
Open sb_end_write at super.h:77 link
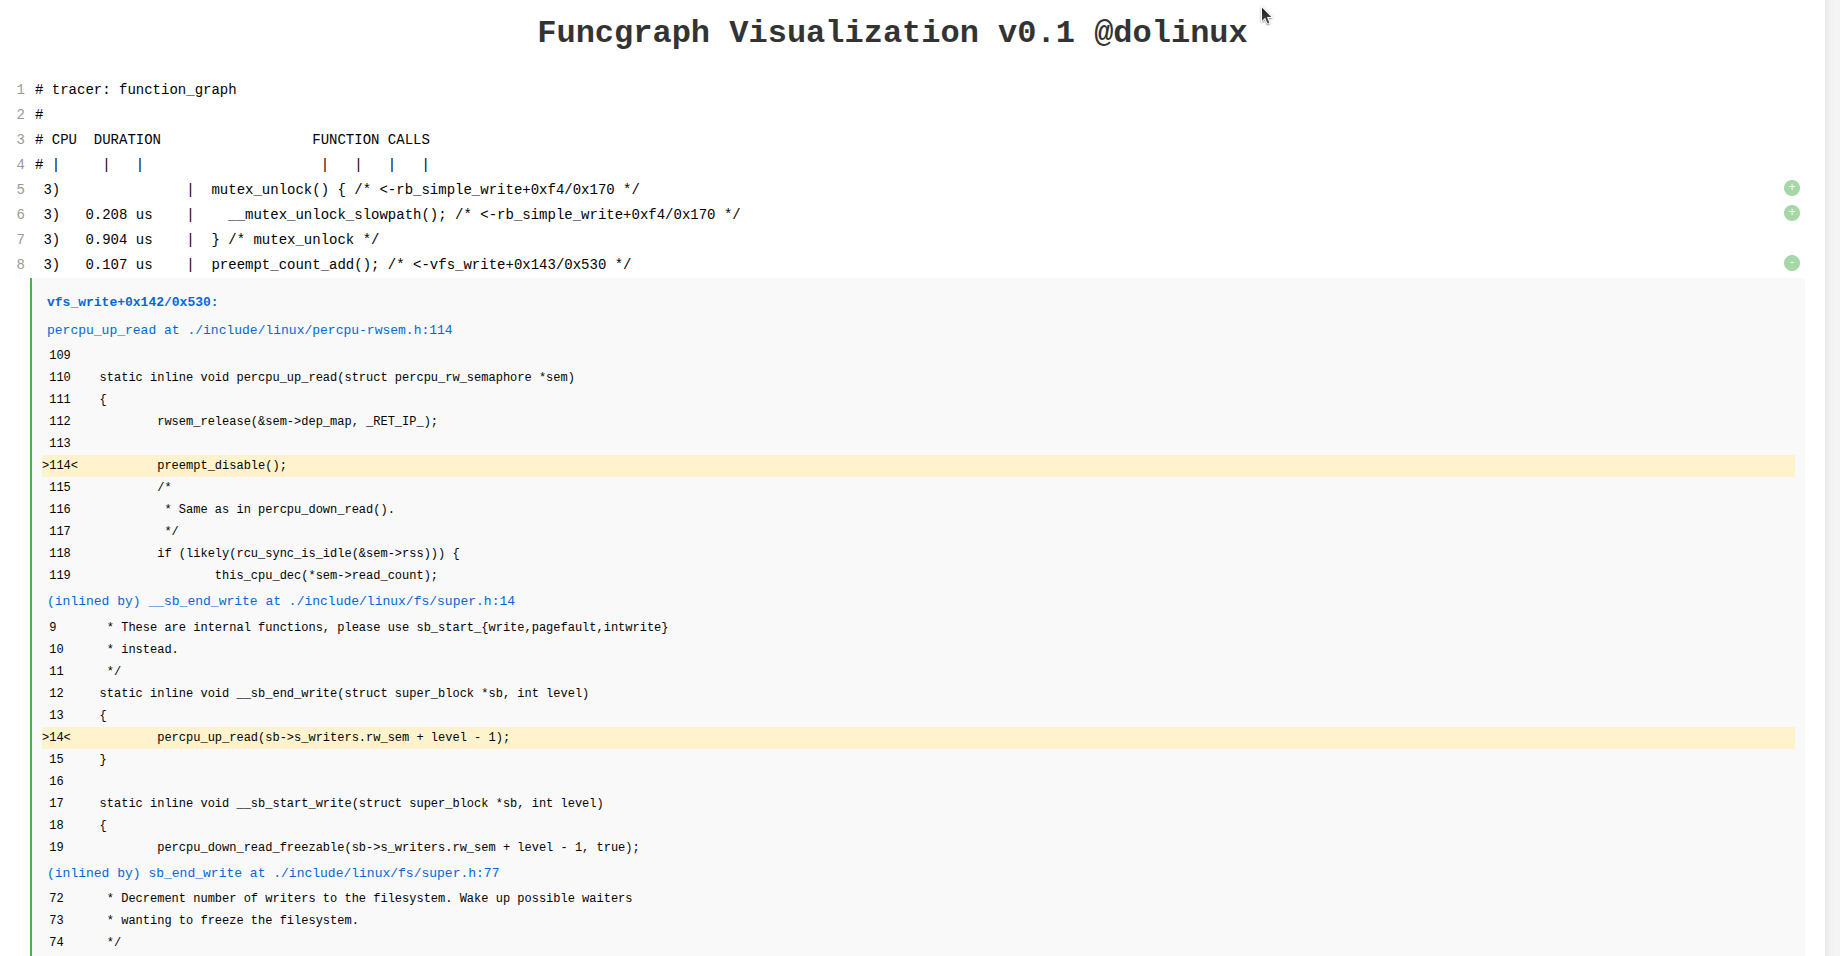coord(273,873)
